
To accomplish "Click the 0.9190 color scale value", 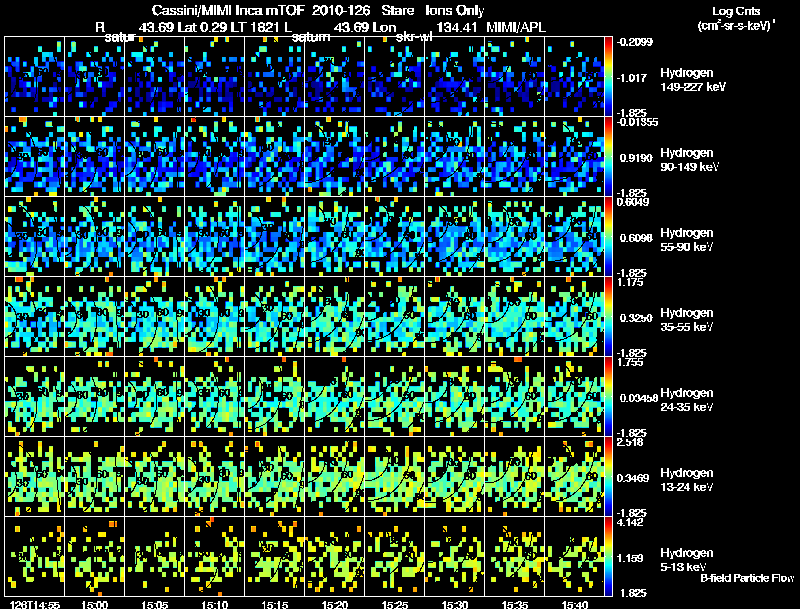I will 636,158.
